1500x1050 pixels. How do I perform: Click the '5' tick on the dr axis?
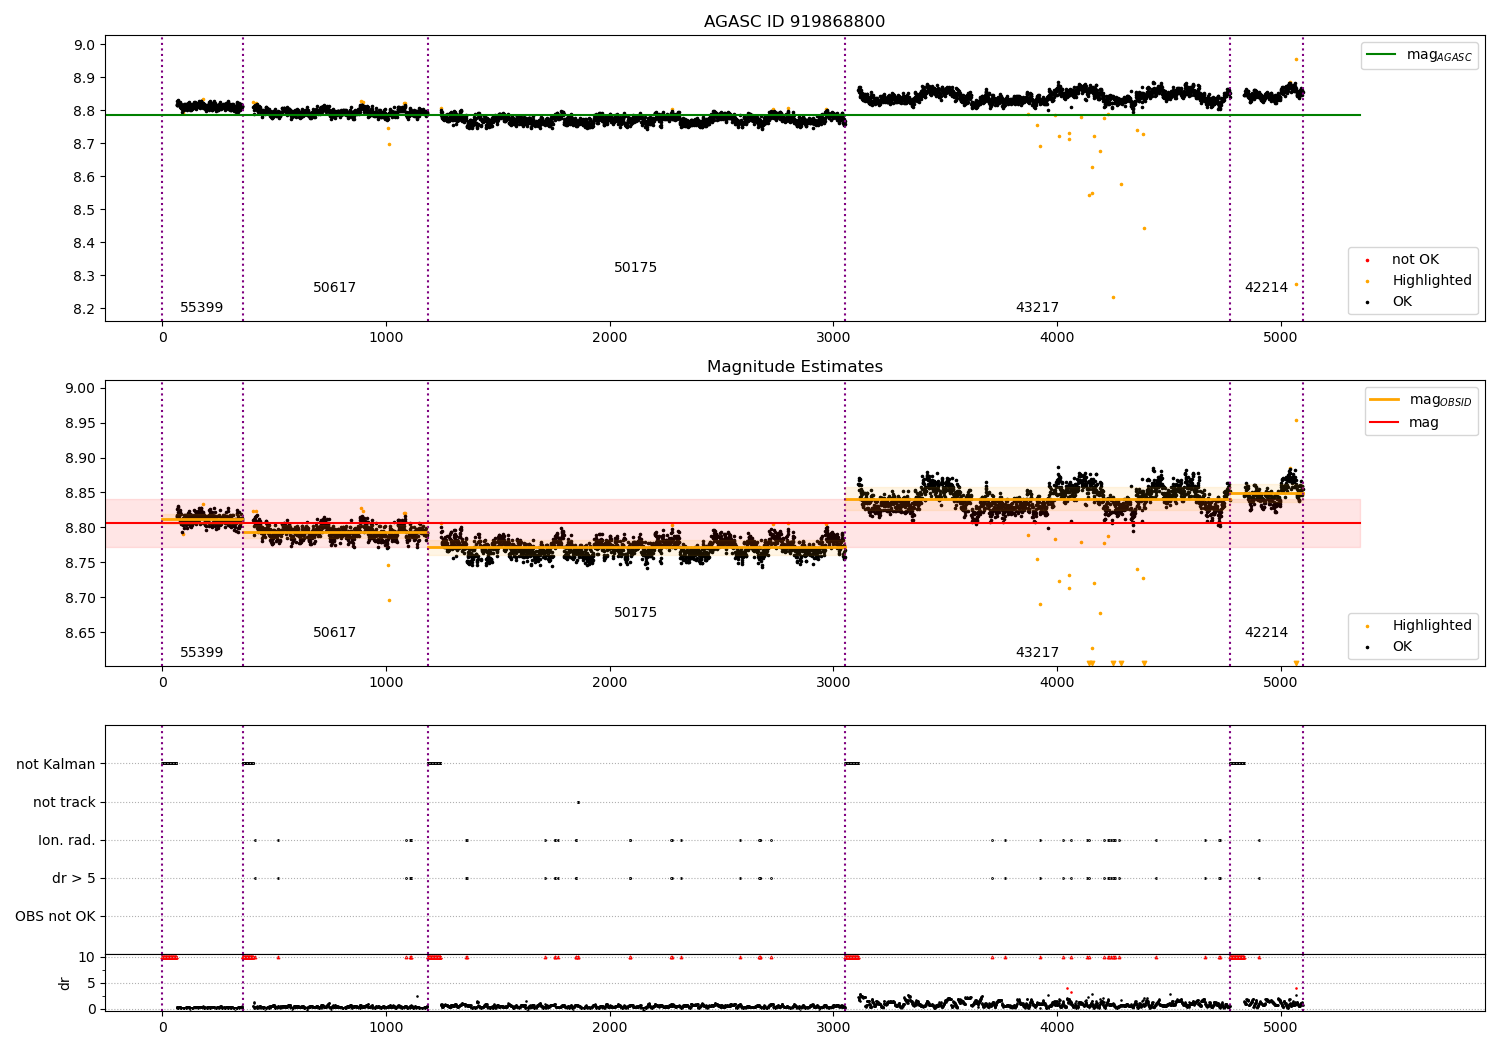[x=92, y=983]
